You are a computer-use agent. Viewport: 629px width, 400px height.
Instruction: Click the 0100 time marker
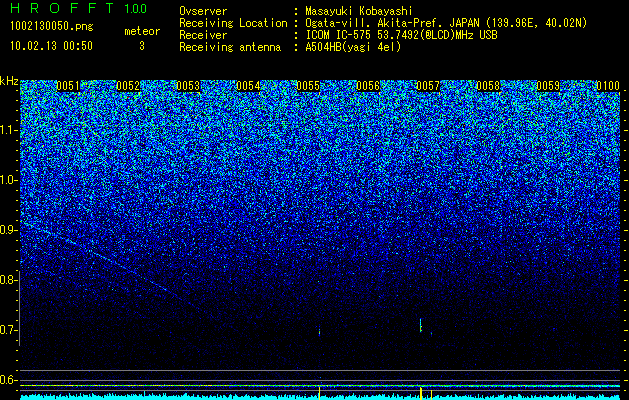(x=608, y=86)
